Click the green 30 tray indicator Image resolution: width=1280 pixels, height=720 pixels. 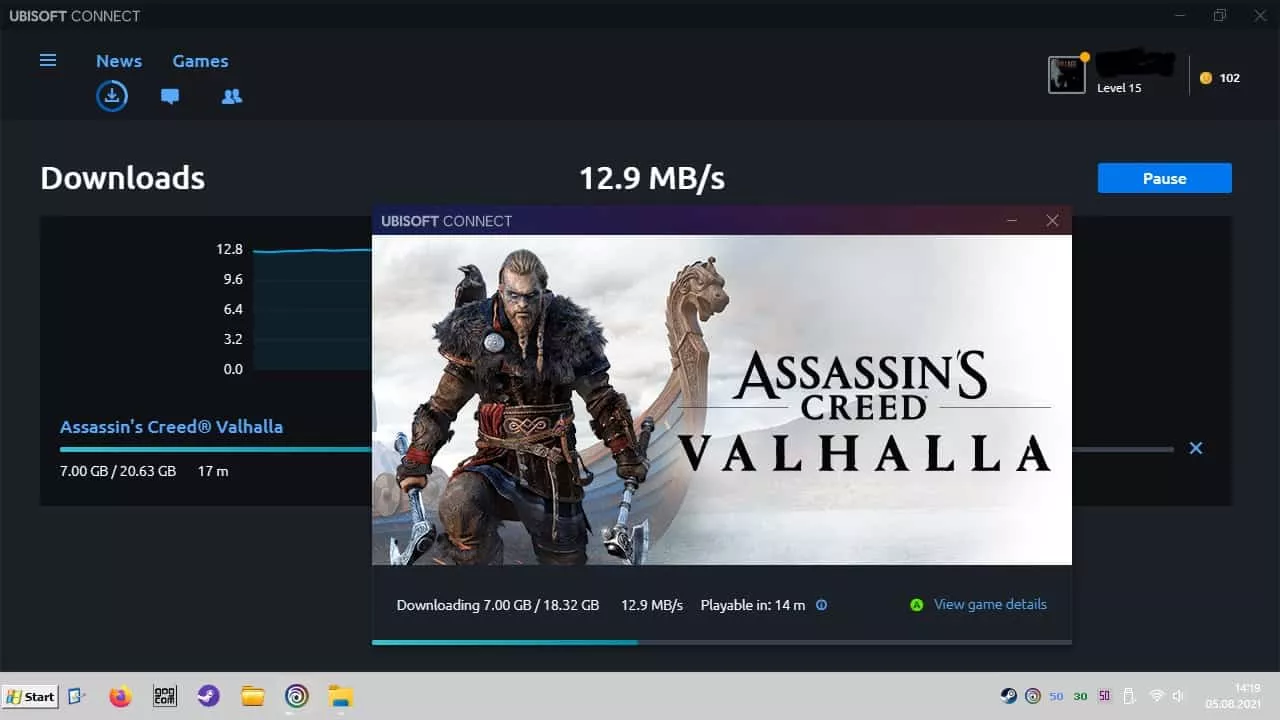point(1081,696)
